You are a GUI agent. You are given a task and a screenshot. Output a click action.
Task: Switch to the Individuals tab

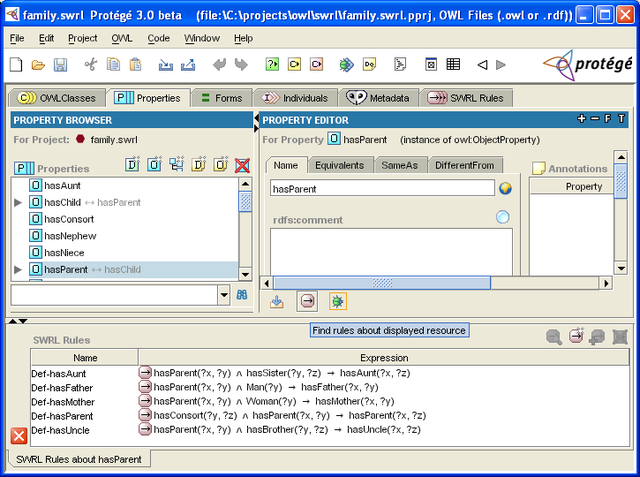296,98
